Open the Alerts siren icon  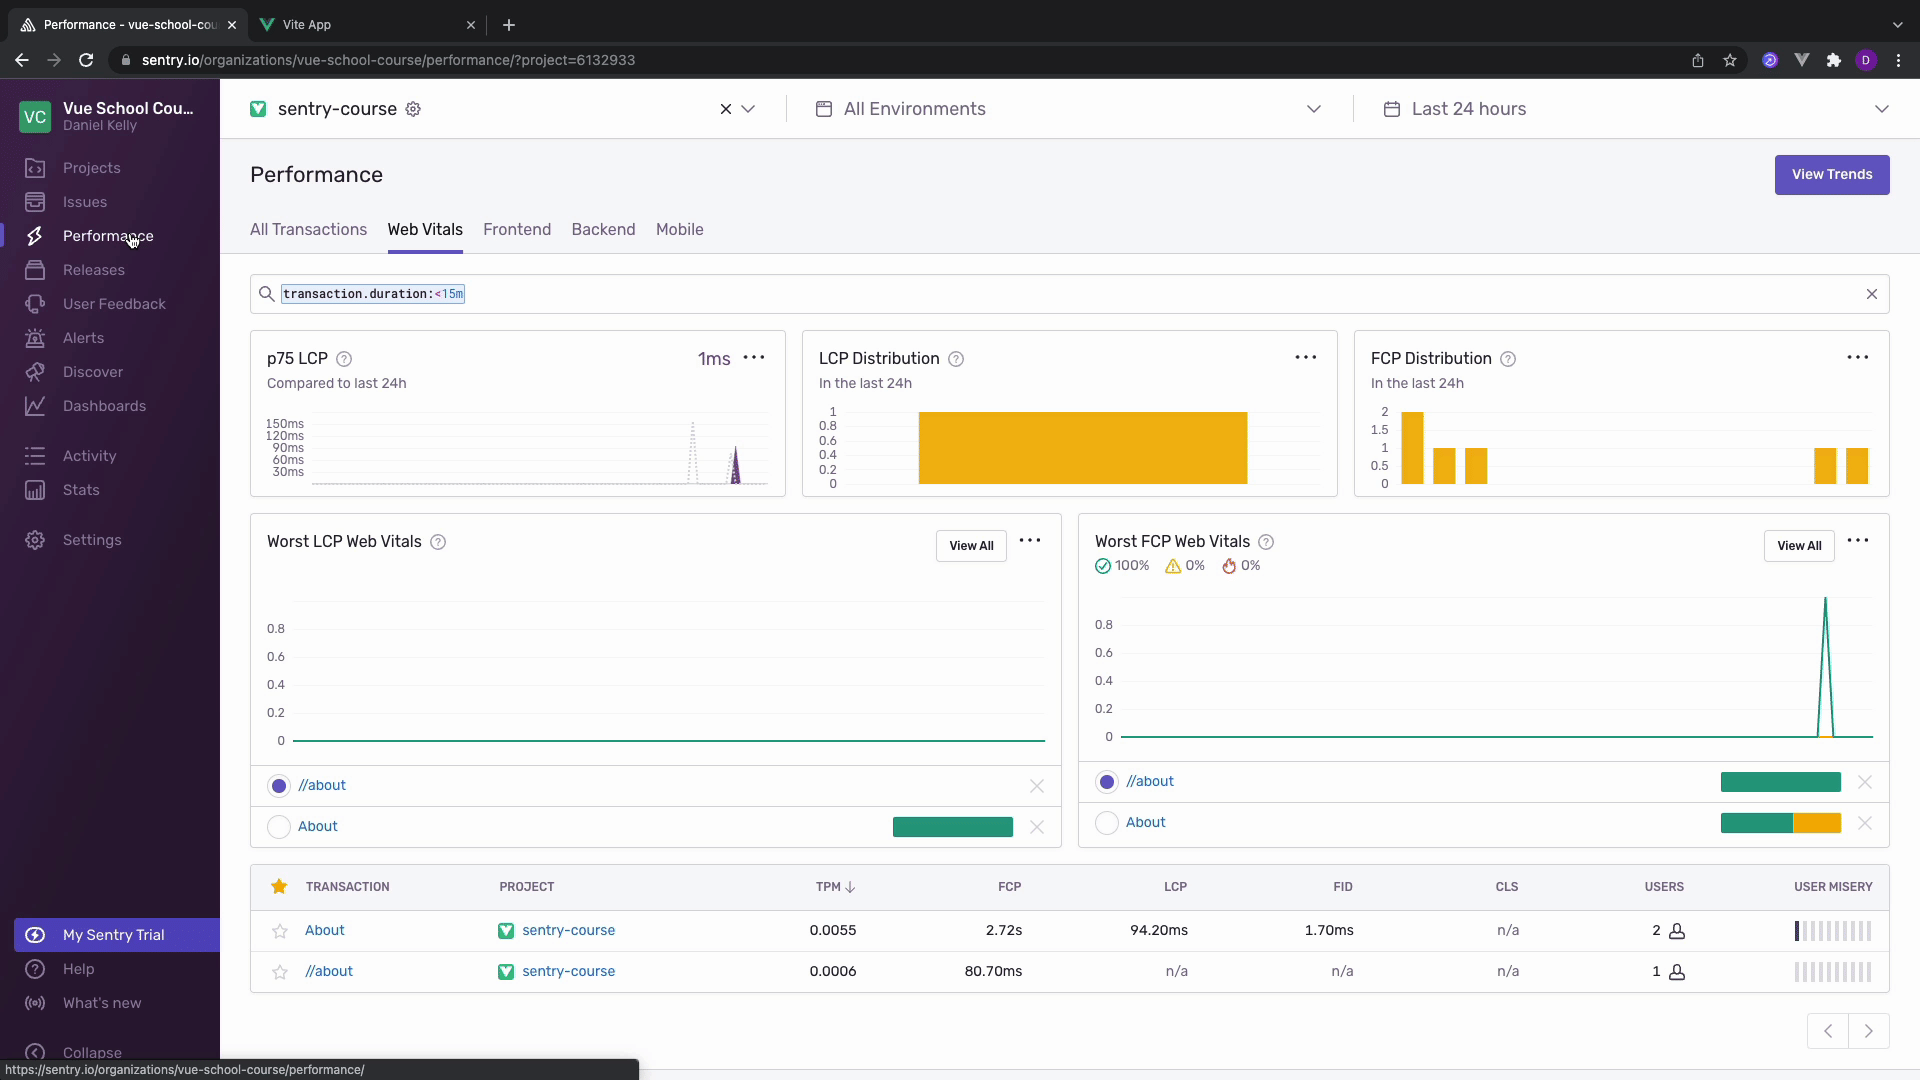coord(35,338)
